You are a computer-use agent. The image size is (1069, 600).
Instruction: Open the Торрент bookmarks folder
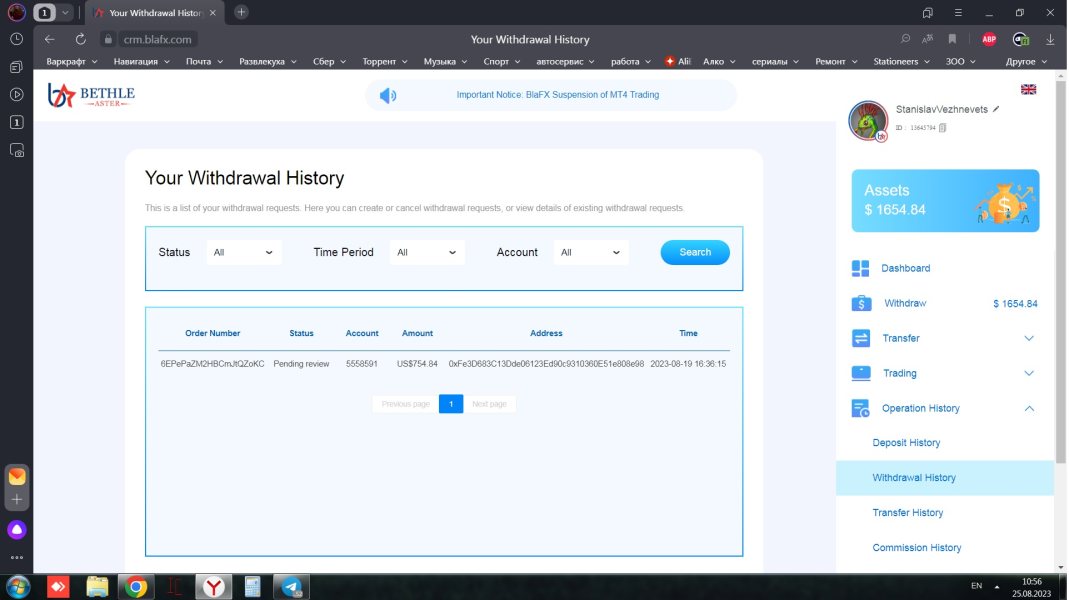(385, 61)
